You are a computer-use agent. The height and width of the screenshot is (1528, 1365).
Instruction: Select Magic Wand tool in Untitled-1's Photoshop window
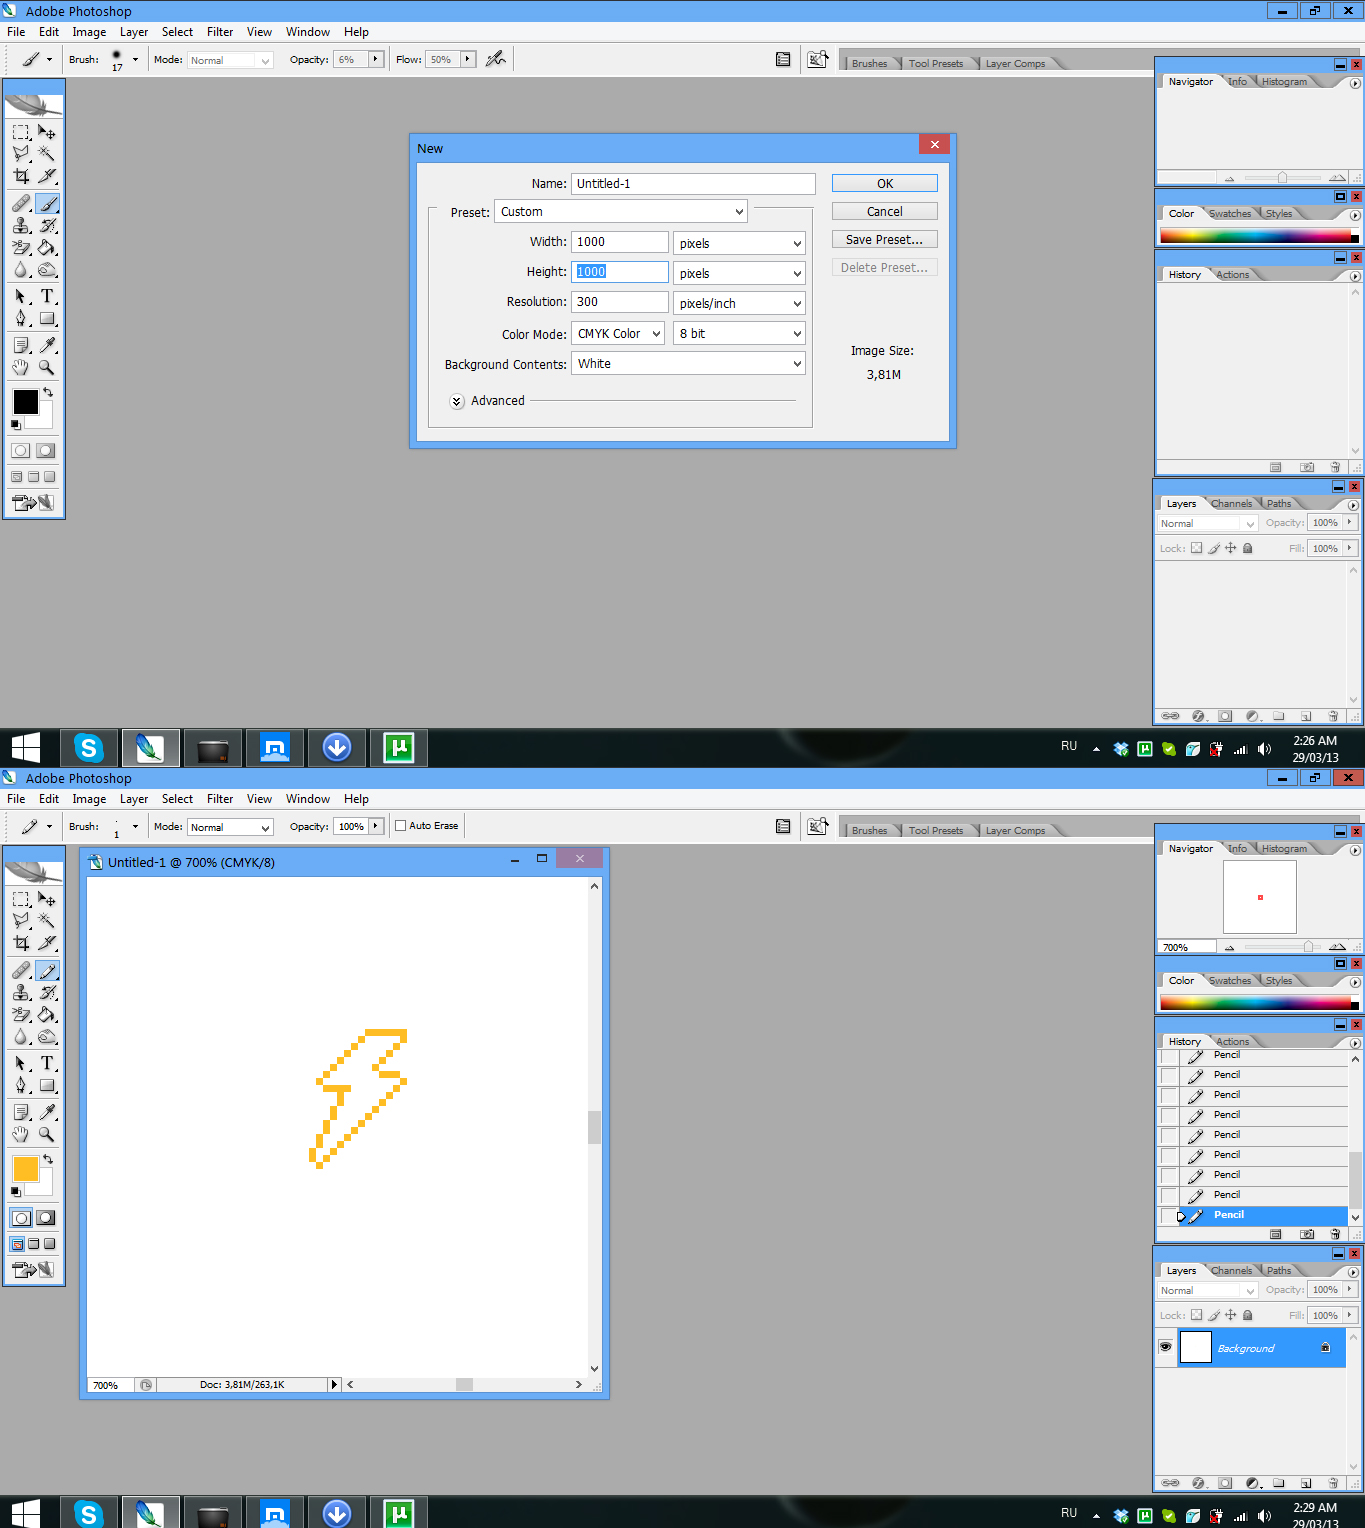coord(47,921)
